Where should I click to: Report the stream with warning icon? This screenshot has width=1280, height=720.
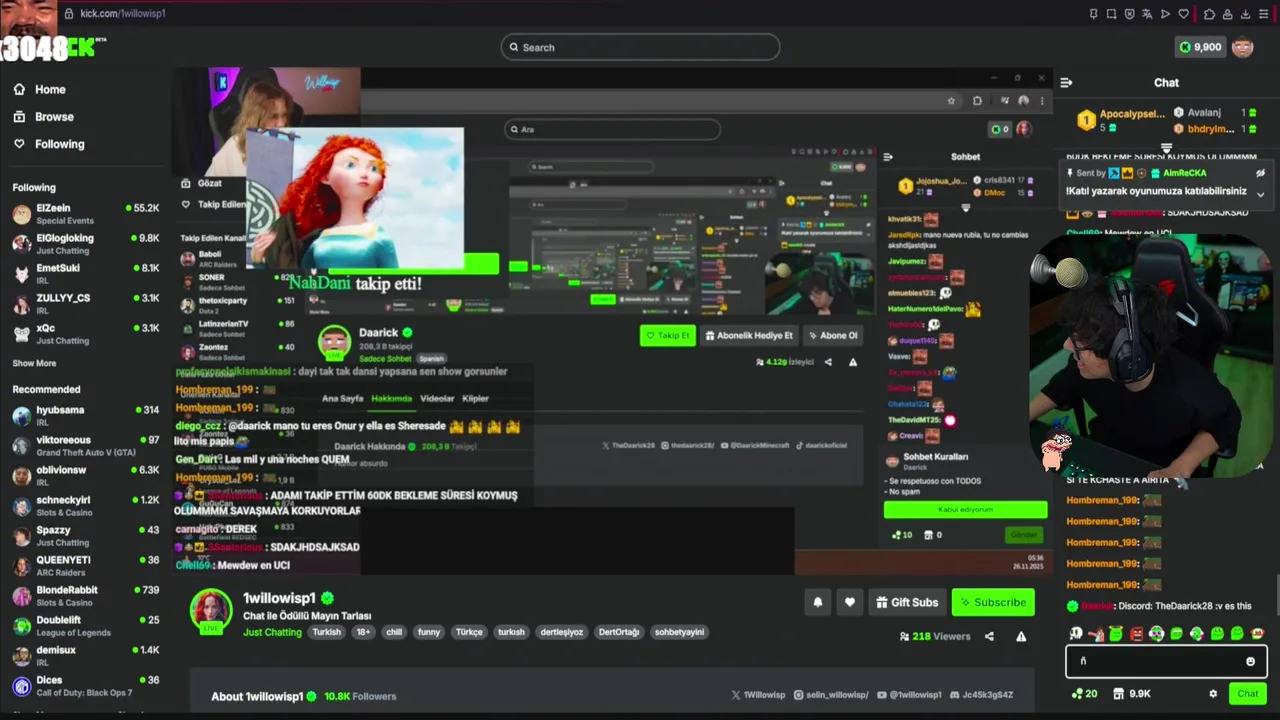pyautogui.click(x=1021, y=636)
